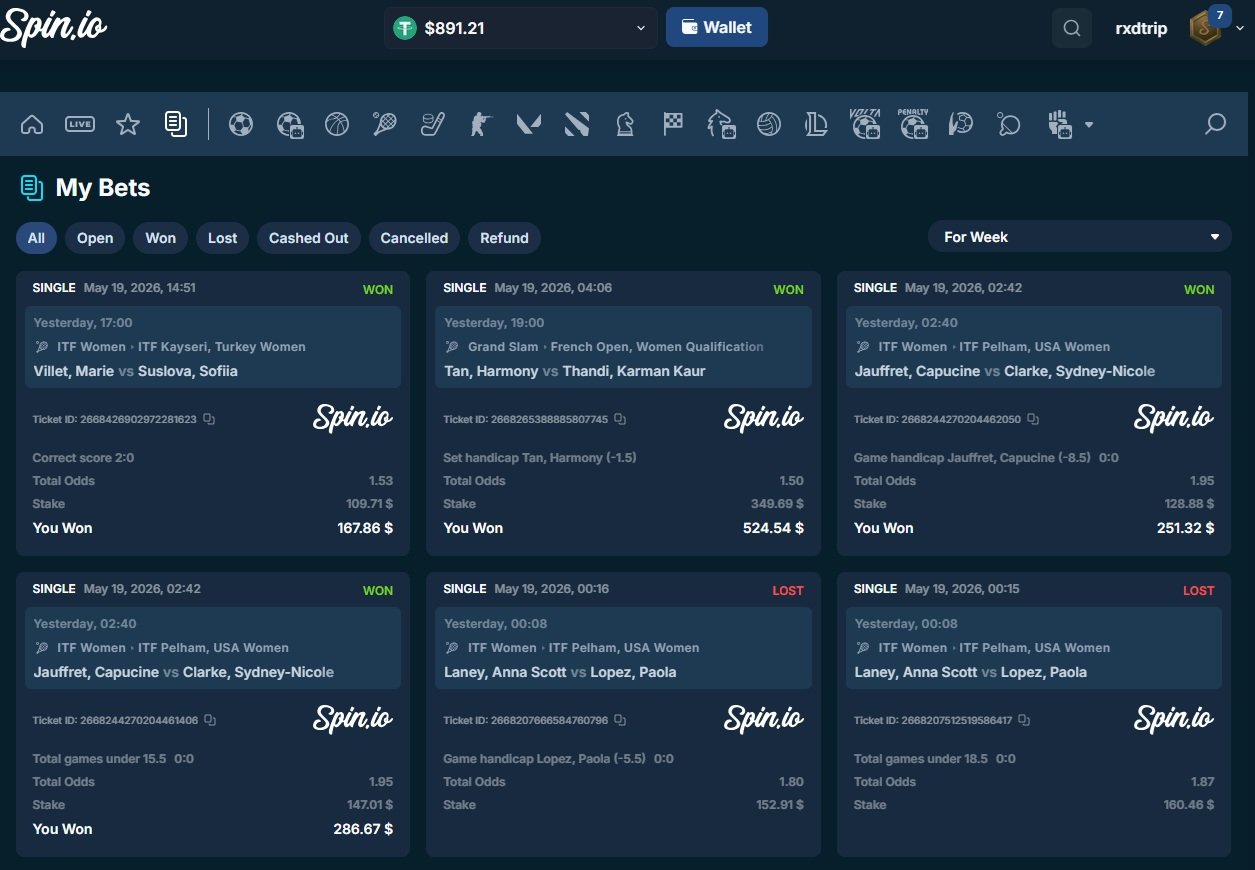Go to the Home icon in sports bar
This screenshot has height=870, width=1255.
(32, 124)
